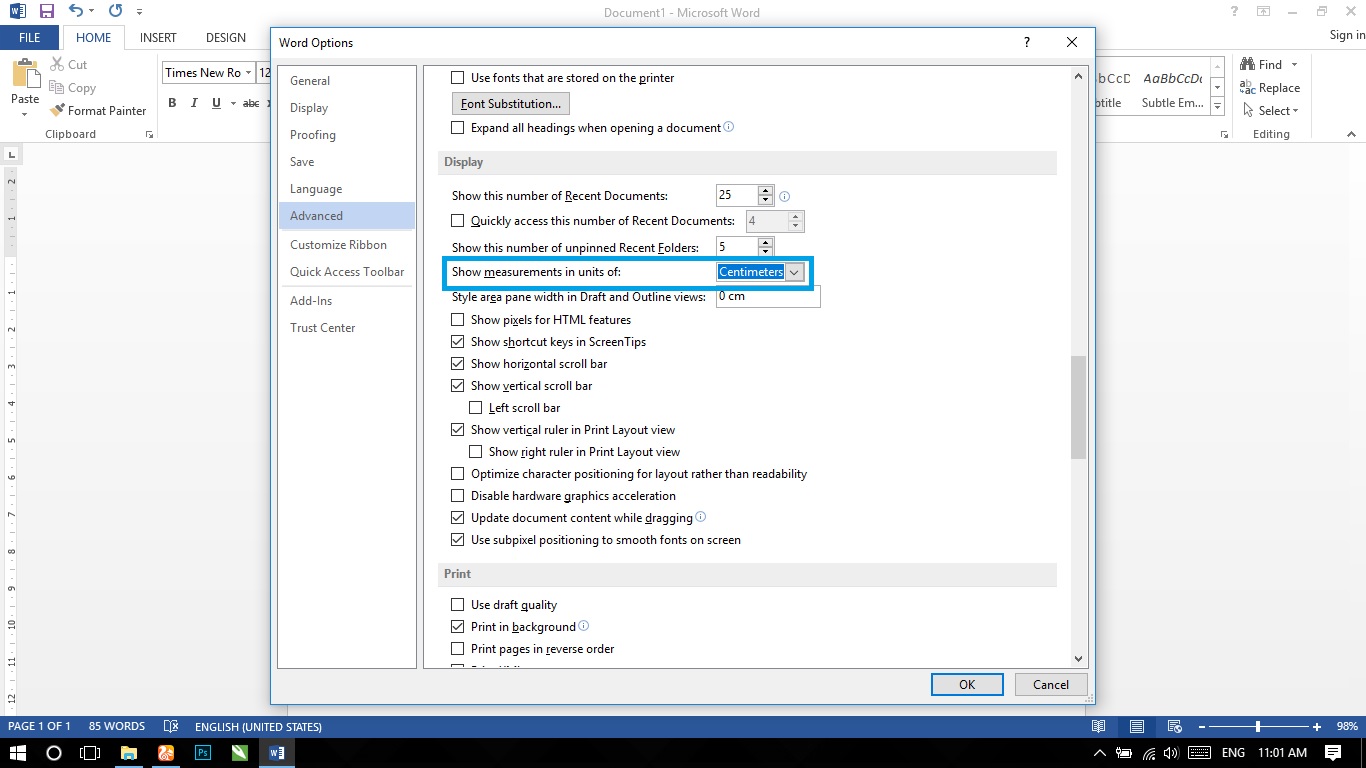
Task: Open Action Center notifications icon
Action: [1332, 753]
